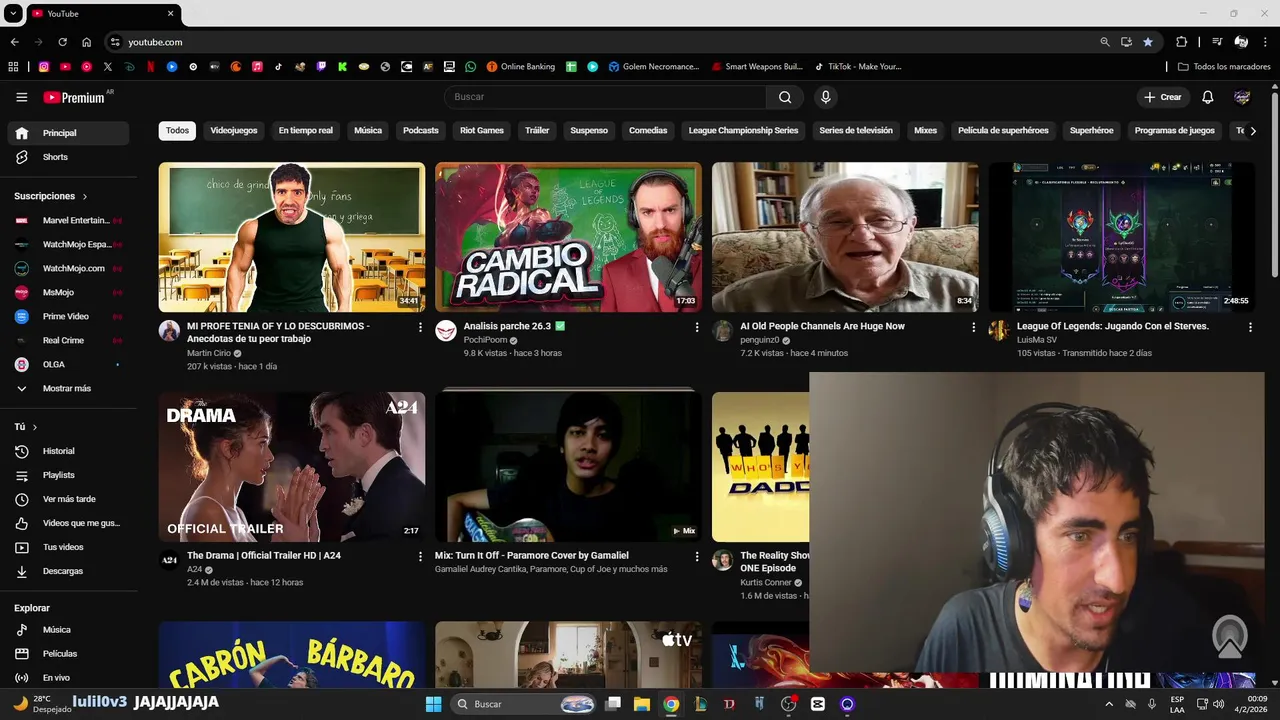The width and height of the screenshot is (1280, 720).
Task: Open the X (Twitter) bookmark icon
Action: (108, 67)
